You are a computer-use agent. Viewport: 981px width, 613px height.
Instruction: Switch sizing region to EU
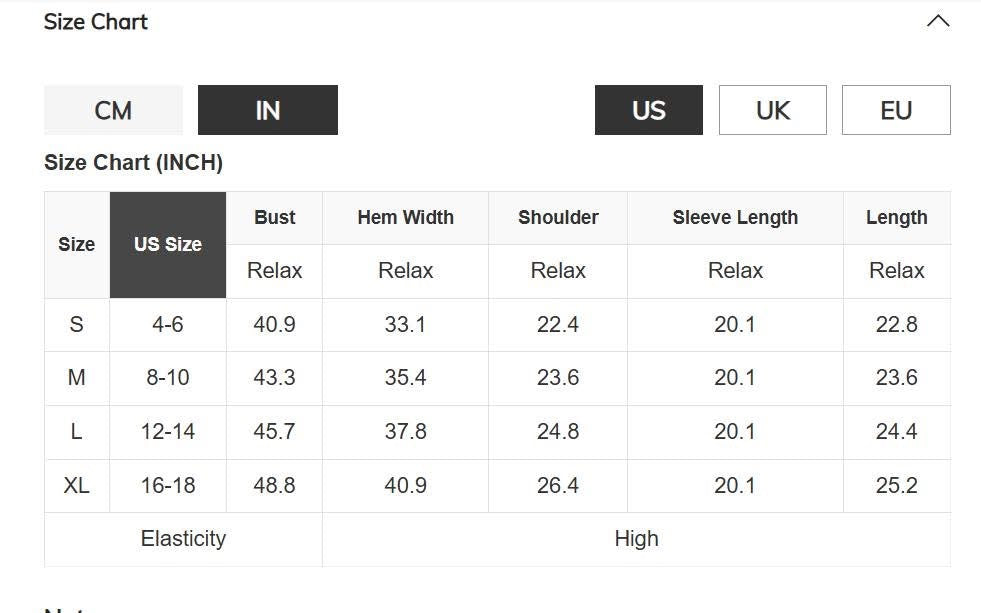(895, 110)
